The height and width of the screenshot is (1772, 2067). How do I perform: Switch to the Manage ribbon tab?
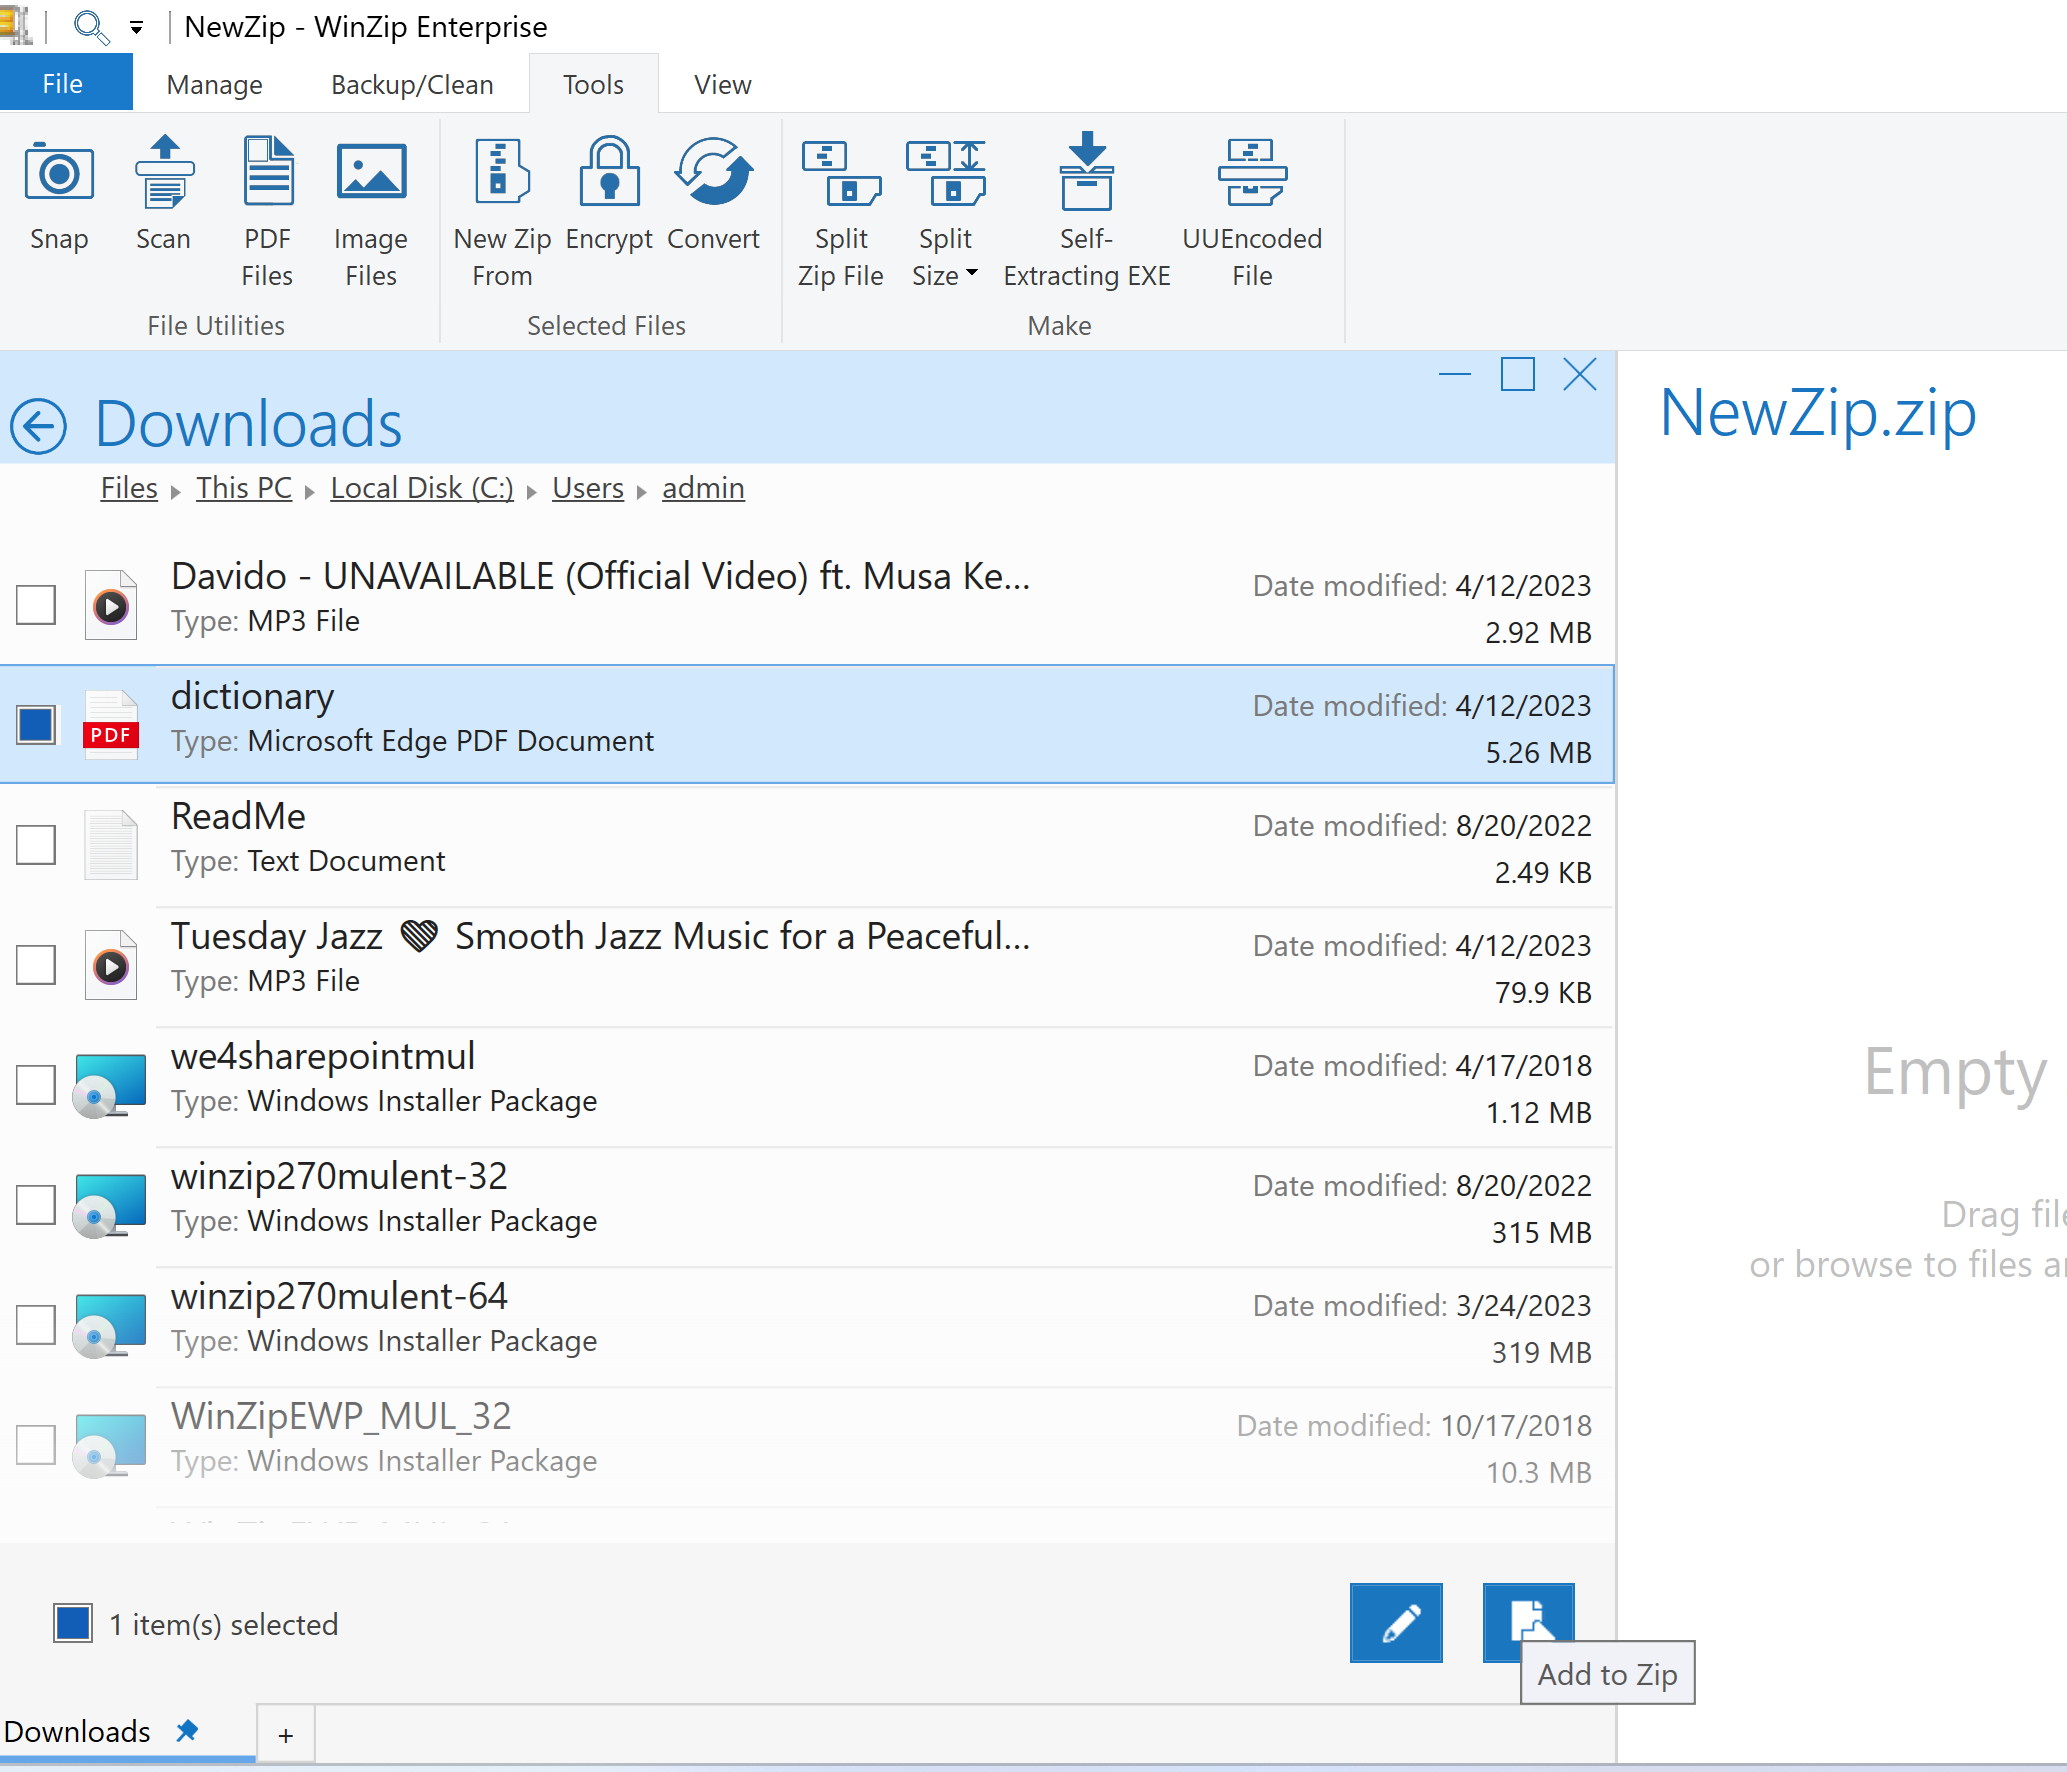[x=214, y=84]
